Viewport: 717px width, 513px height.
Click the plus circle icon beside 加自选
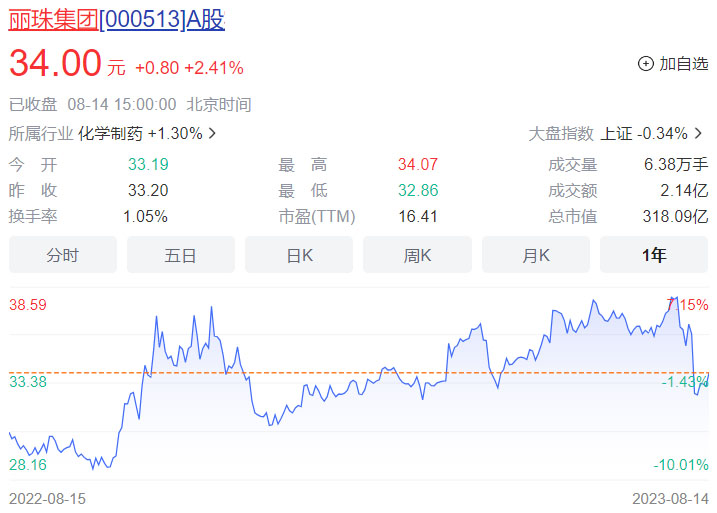pyautogui.click(x=645, y=64)
